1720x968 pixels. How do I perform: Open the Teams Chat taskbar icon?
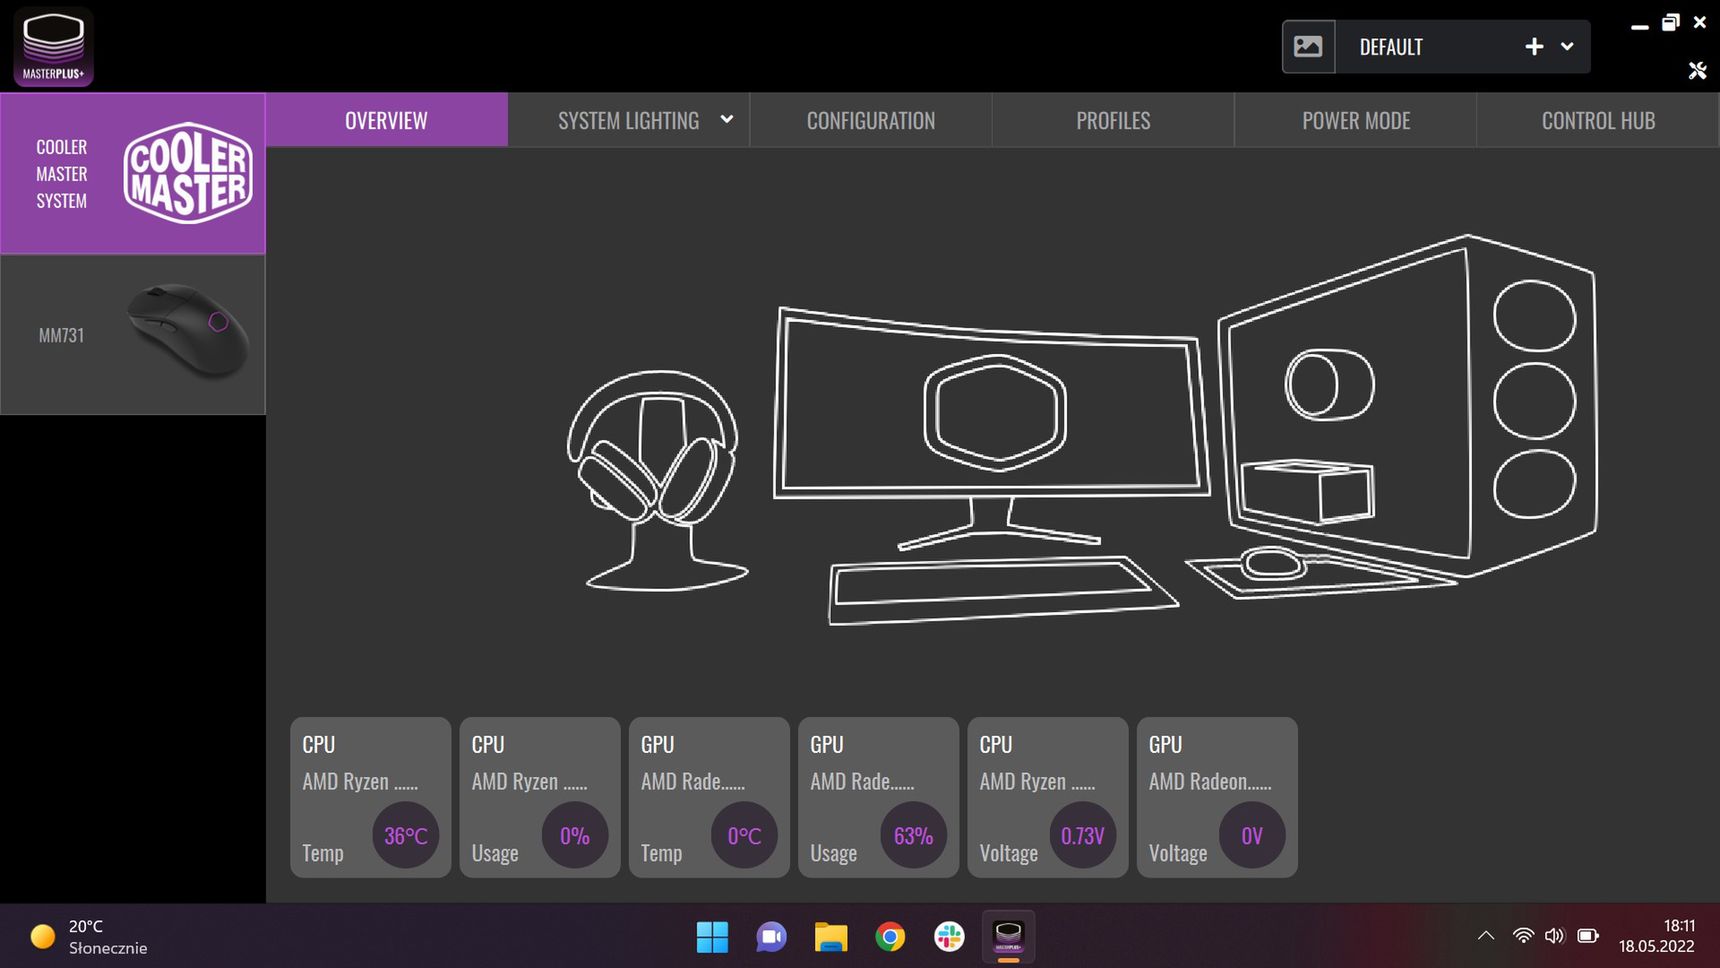771,937
